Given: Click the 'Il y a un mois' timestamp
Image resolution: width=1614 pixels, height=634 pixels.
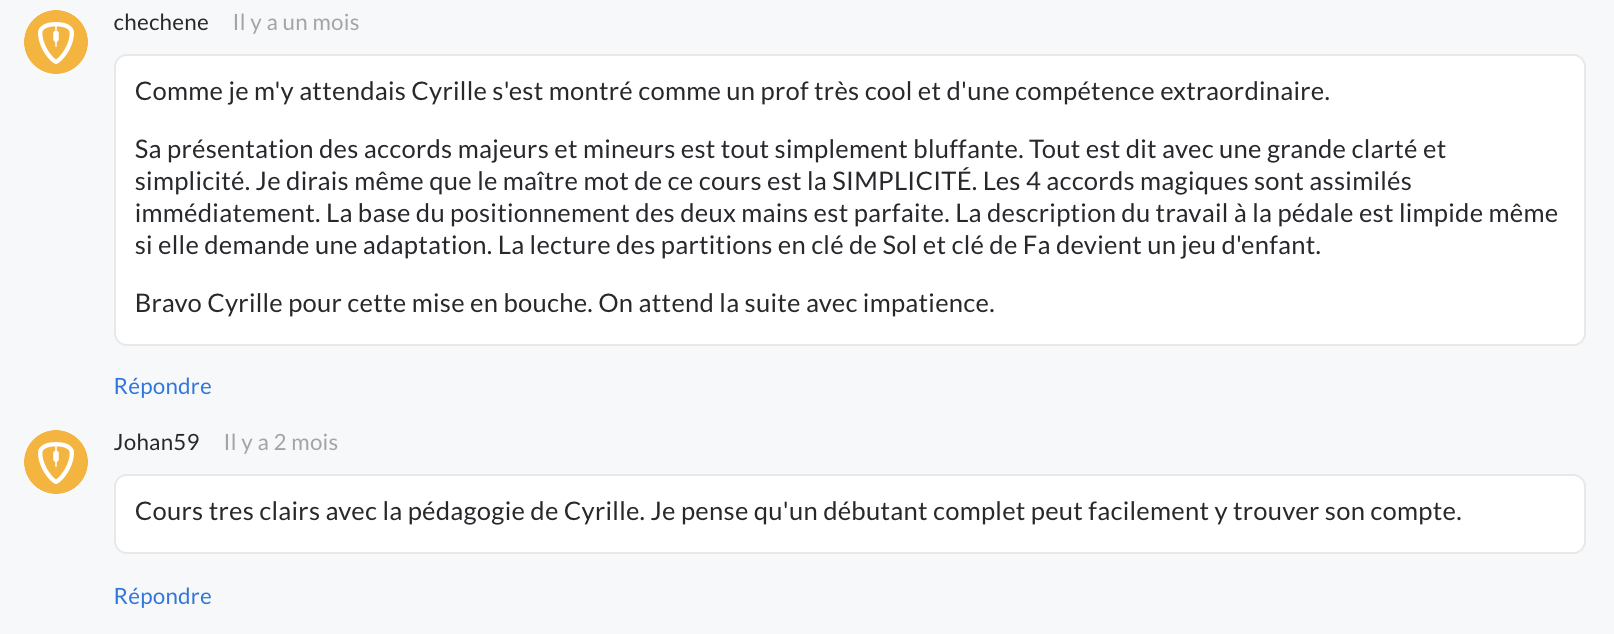Looking at the screenshot, I should pyautogui.click(x=296, y=23).
